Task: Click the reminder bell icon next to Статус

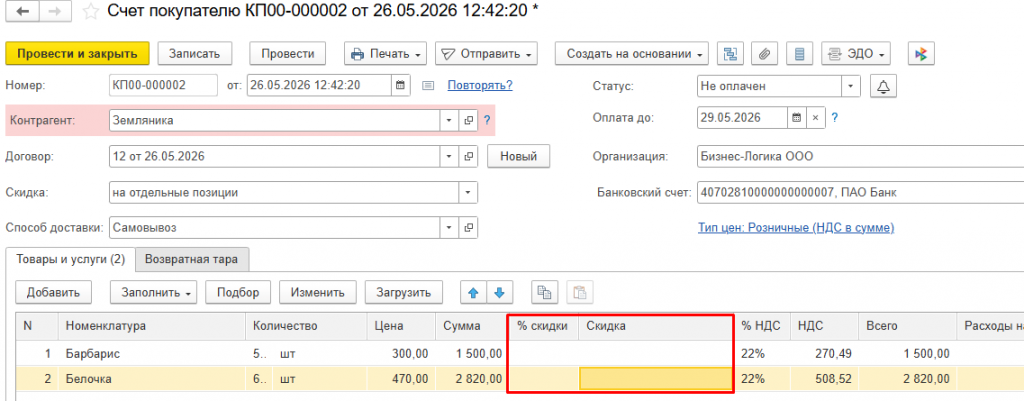Action: (884, 86)
